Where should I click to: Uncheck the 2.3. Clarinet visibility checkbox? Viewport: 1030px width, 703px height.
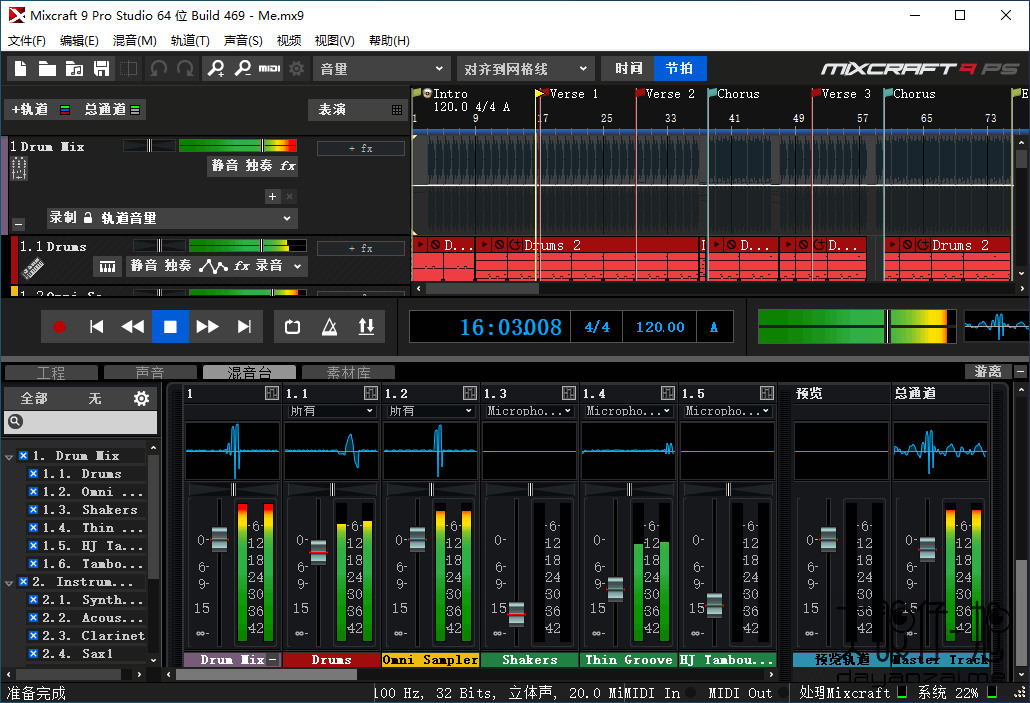click(x=33, y=635)
